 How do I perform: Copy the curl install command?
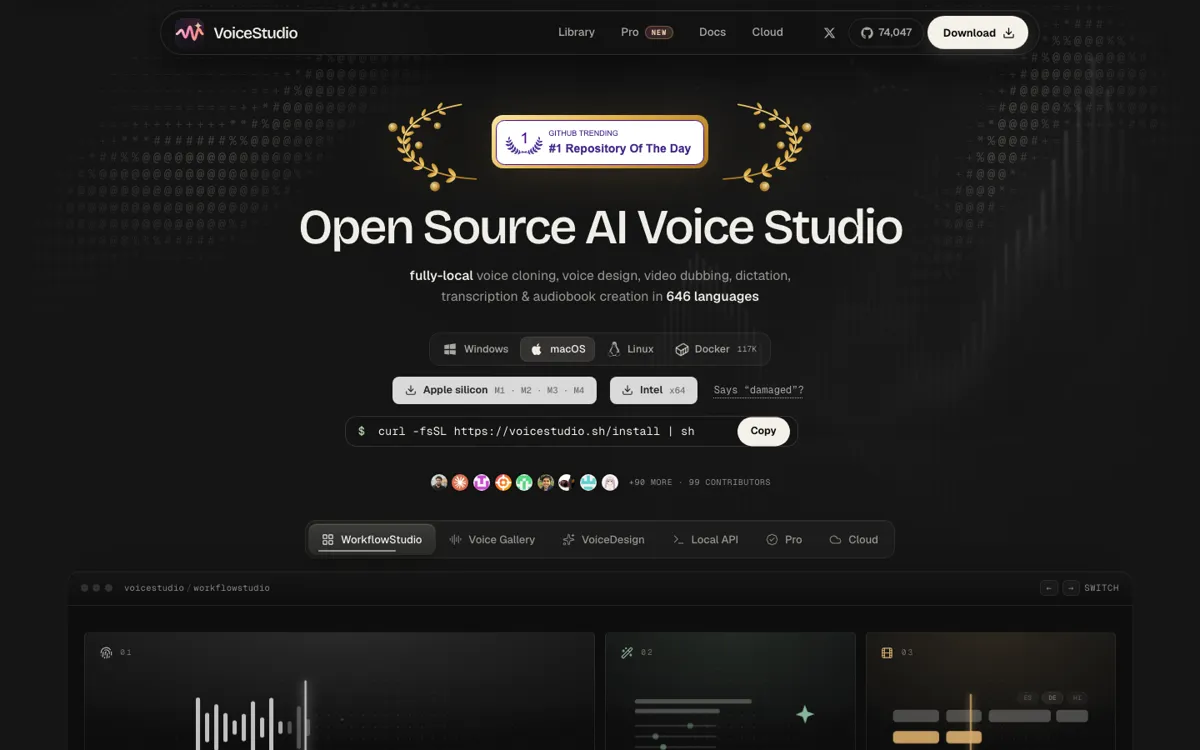(763, 431)
